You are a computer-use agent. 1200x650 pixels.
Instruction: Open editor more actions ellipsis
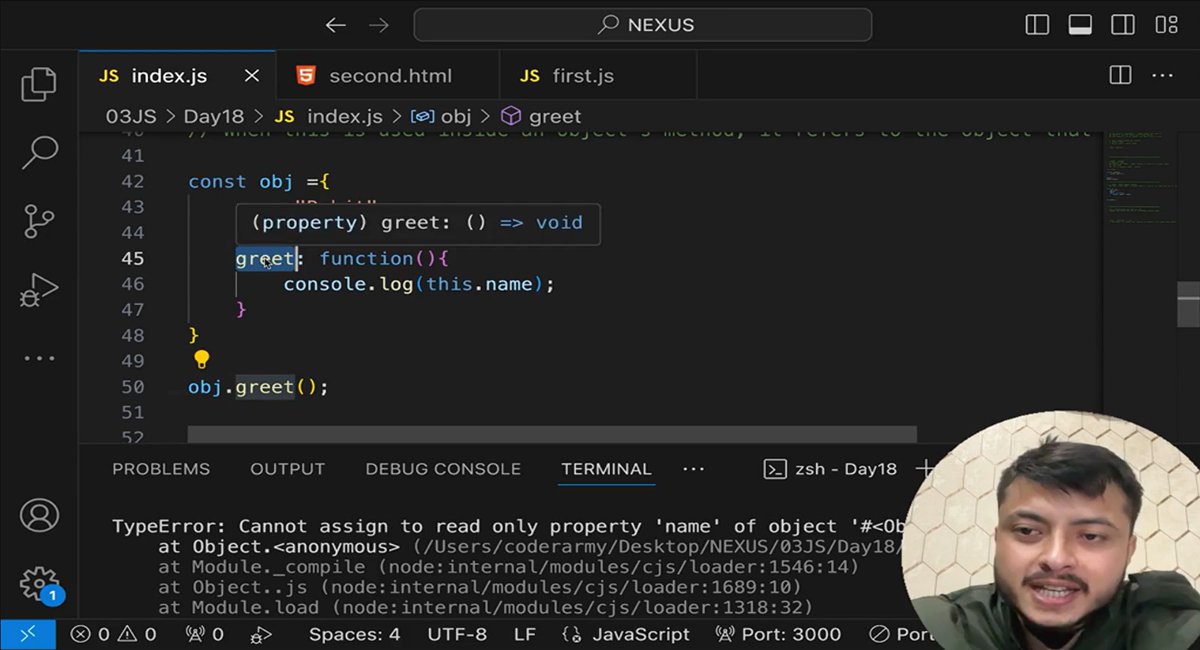pos(1162,76)
